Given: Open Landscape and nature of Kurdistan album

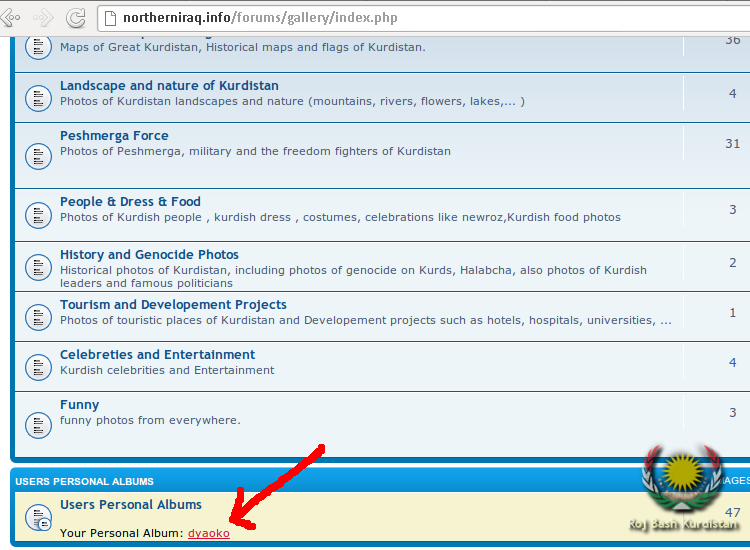Looking at the screenshot, I should pos(169,86).
